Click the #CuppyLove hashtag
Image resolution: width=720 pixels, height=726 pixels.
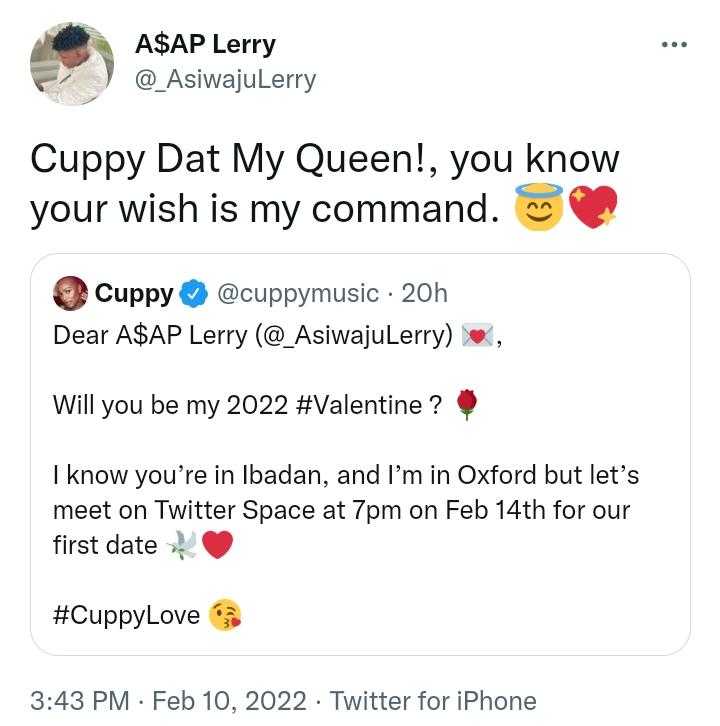click(x=127, y=614)
